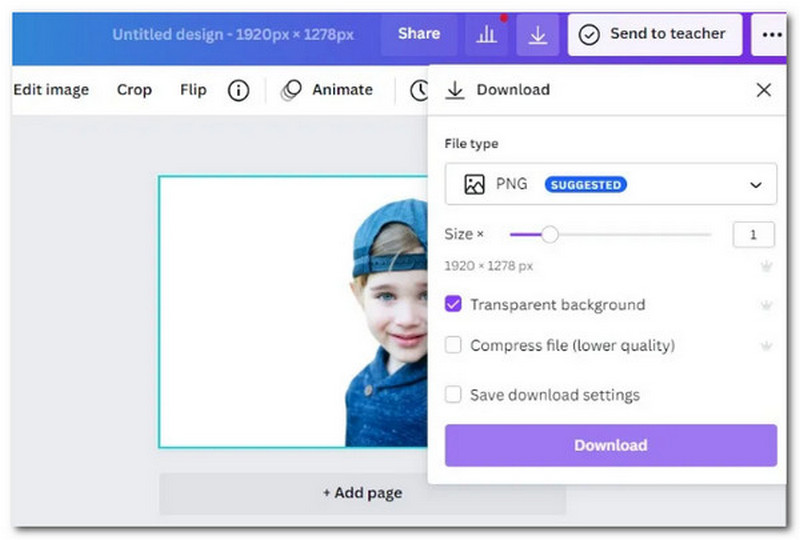Select Edit image in the toolbar
Image resolution: width=800 pixels, height=540 pixels.
[x=51, y=90]
